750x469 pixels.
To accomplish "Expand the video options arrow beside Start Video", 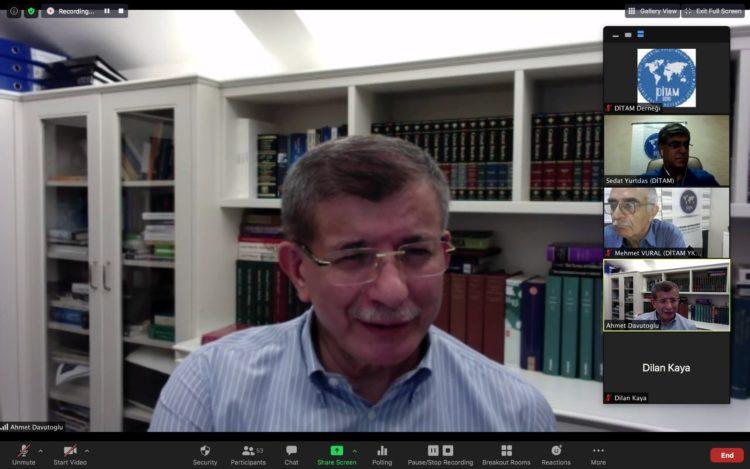I will point(87,450).
